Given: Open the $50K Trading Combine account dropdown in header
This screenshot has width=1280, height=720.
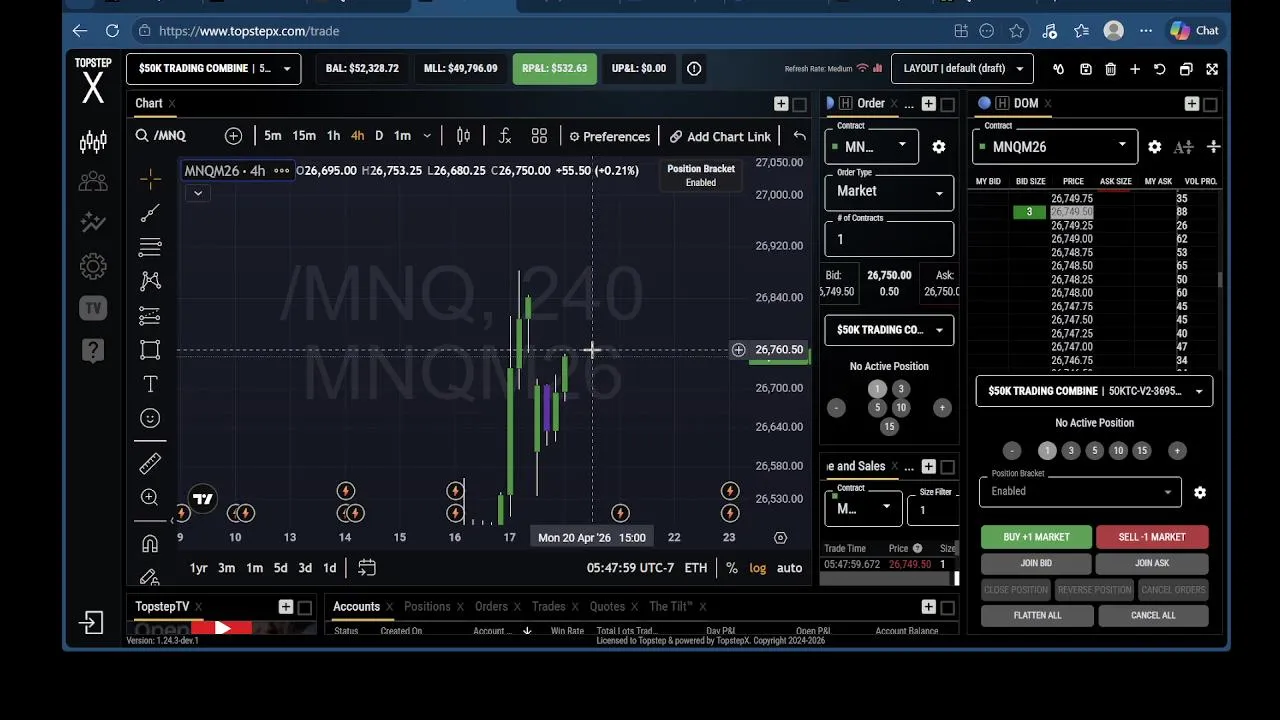Looking at the screenshot, I should pyautogui.click(x=213, y=69).
